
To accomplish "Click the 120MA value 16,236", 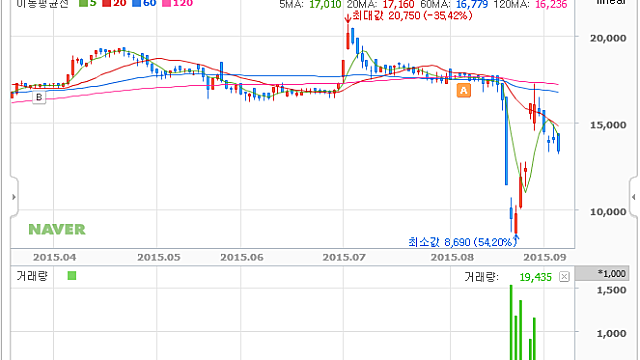I will click(x=551, y=4).
